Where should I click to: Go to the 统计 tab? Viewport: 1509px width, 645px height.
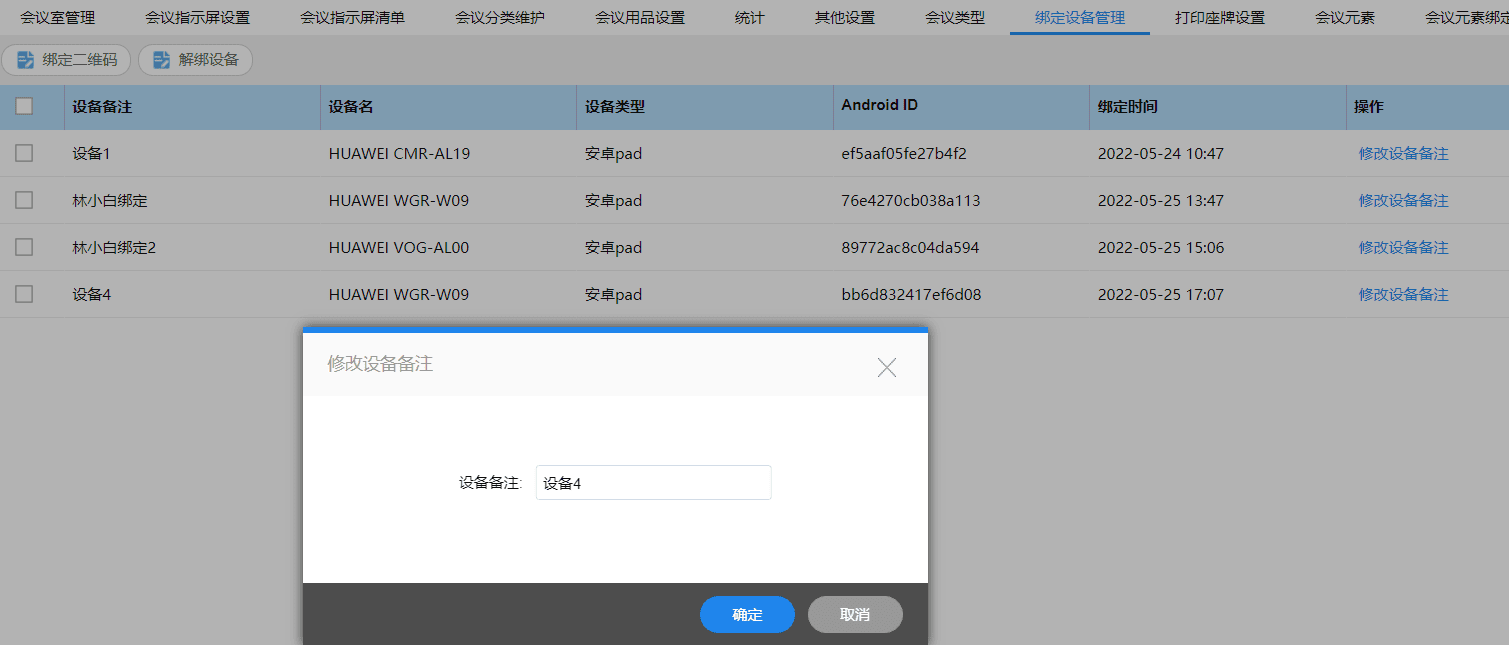(x=749, y=17)
